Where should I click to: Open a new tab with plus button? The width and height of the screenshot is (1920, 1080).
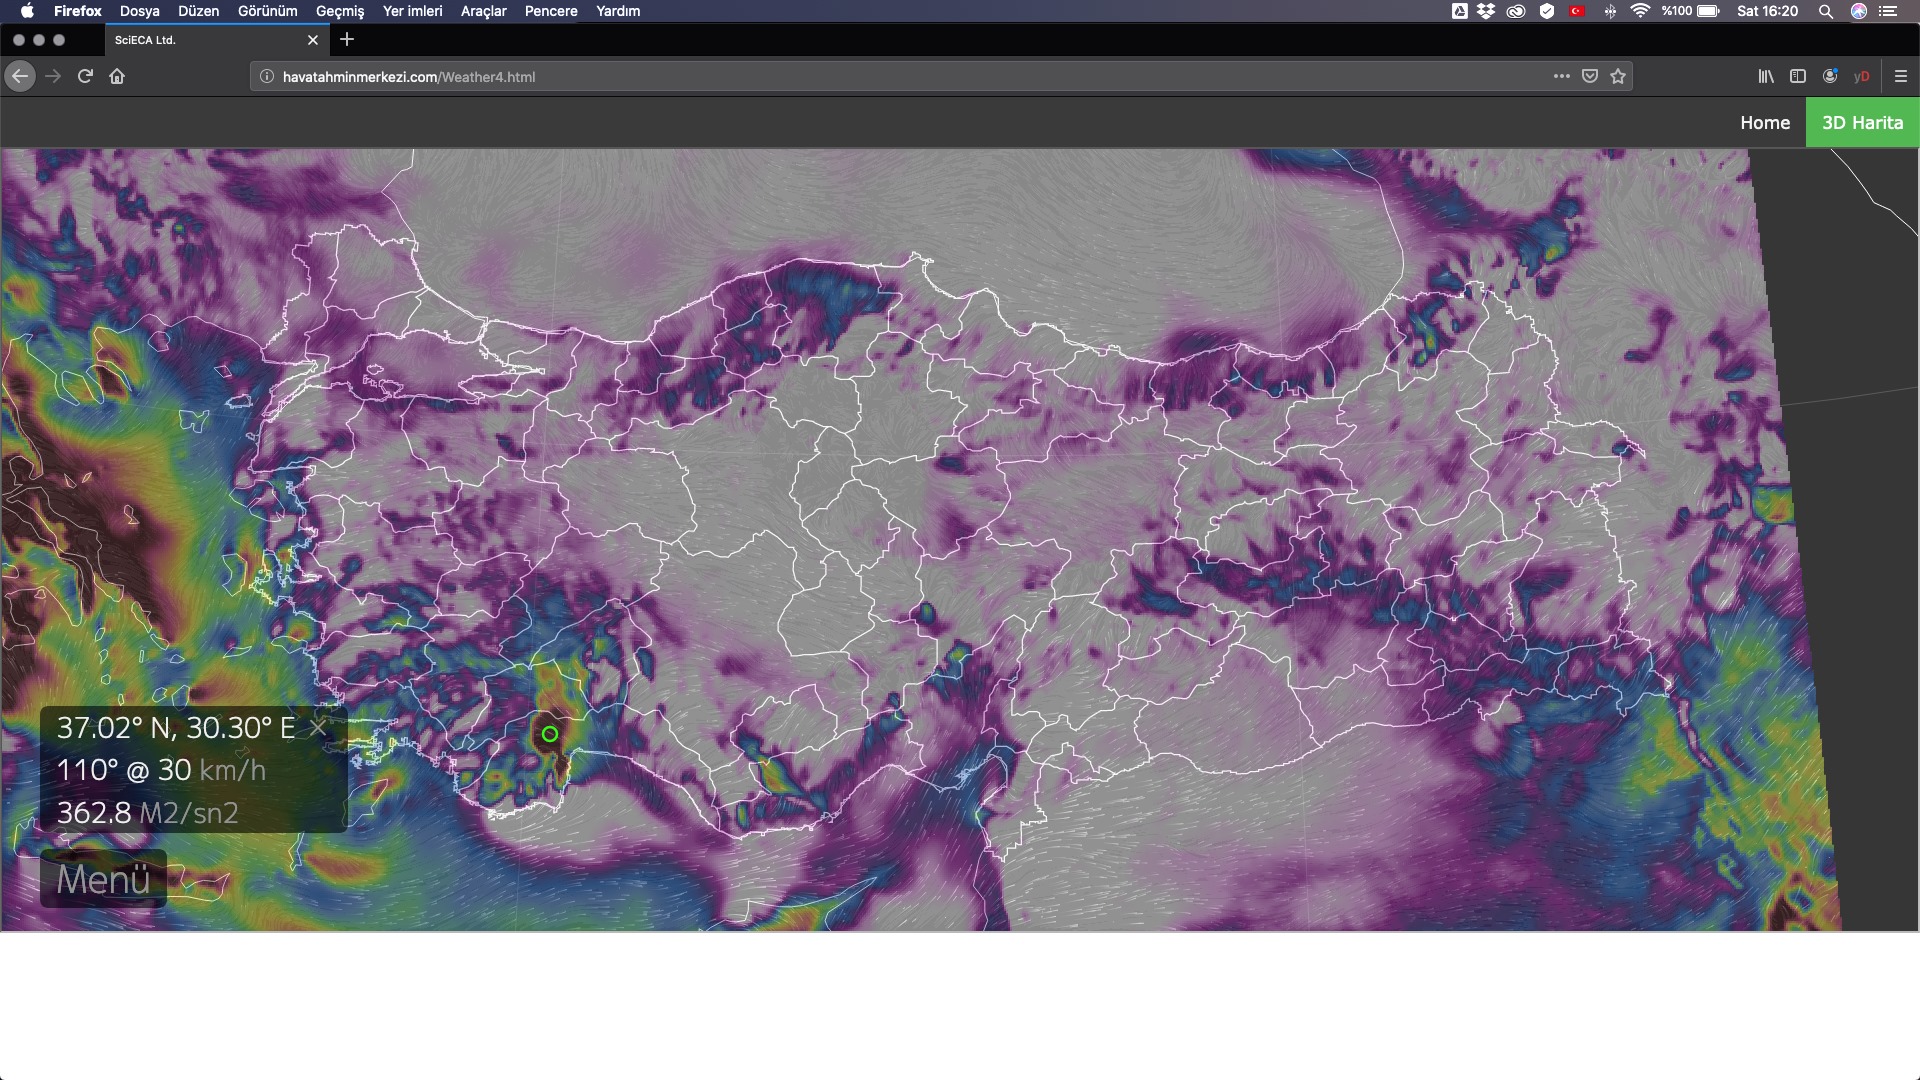point(347,39)
